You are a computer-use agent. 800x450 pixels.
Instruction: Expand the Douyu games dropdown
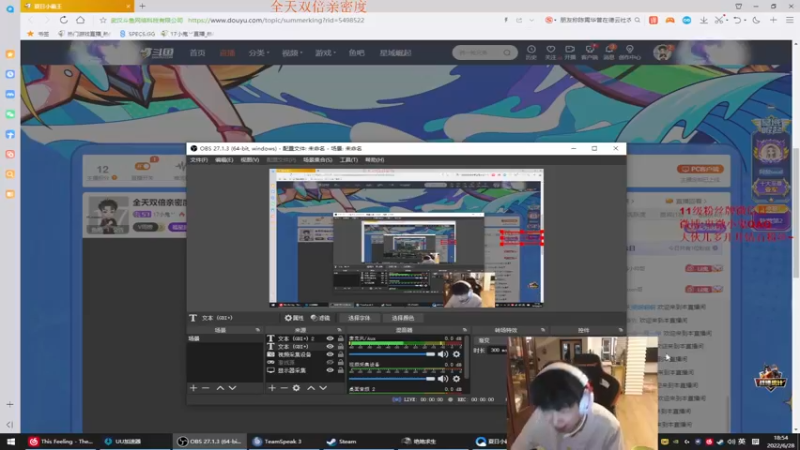click(x=325, y=53)
